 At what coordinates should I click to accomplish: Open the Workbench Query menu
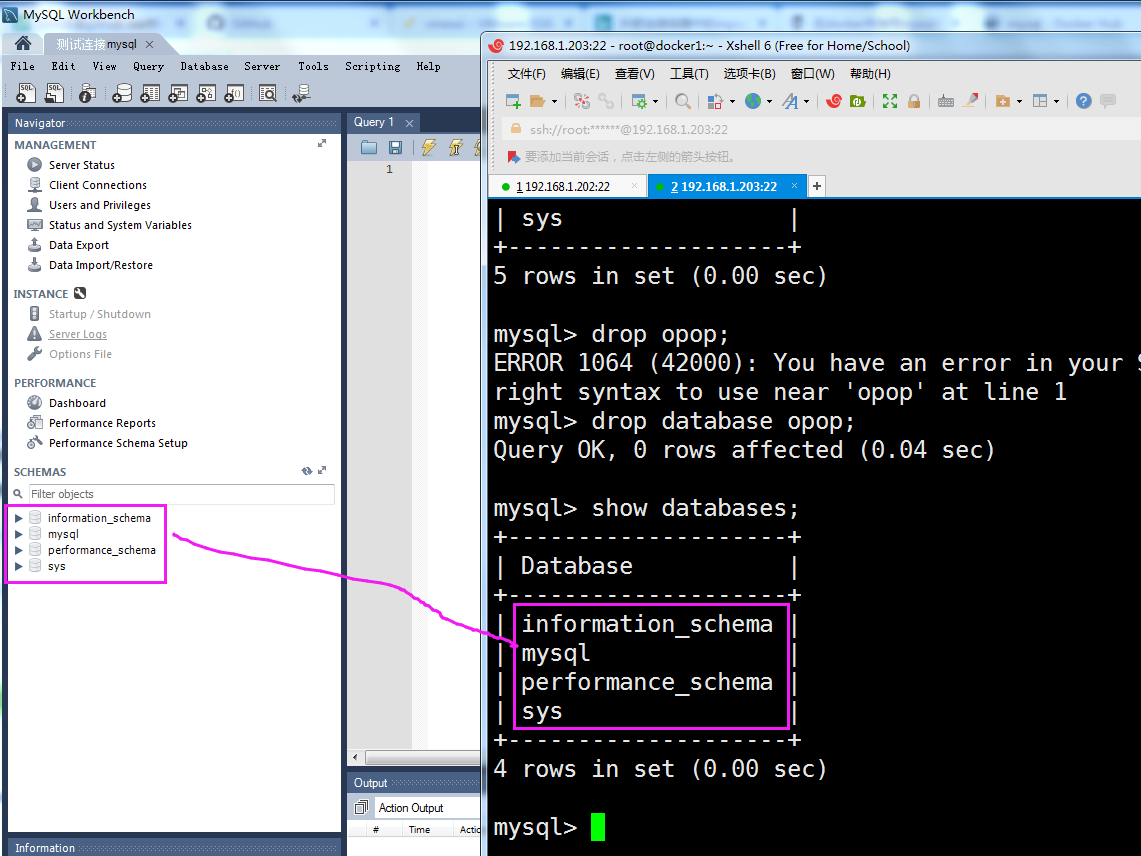click(x=148, y=66)
